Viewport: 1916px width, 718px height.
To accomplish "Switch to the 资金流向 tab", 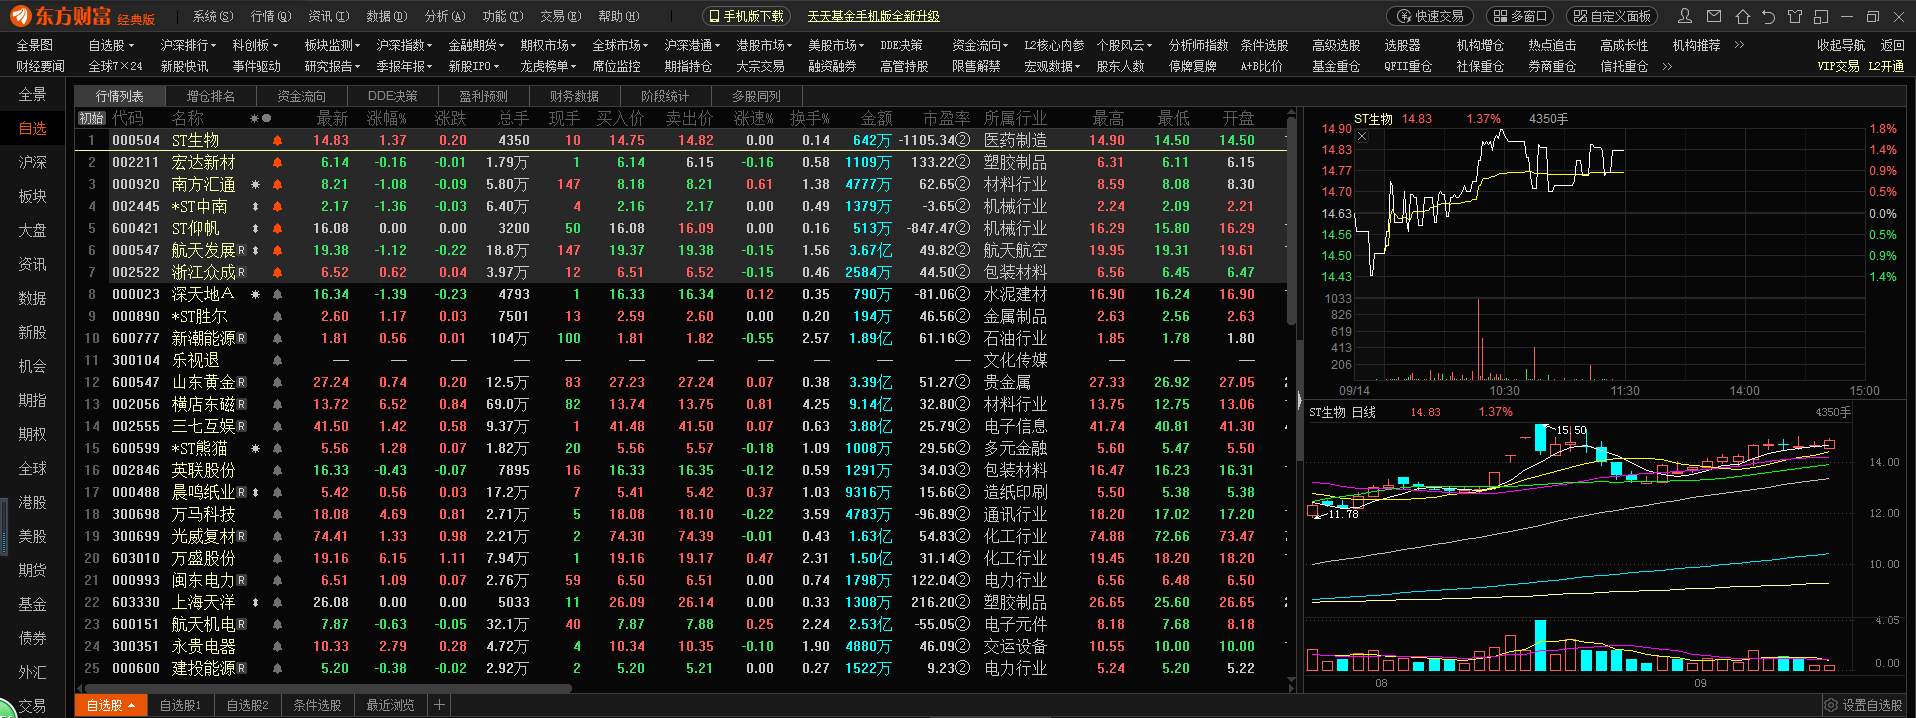I will (301, 96).
